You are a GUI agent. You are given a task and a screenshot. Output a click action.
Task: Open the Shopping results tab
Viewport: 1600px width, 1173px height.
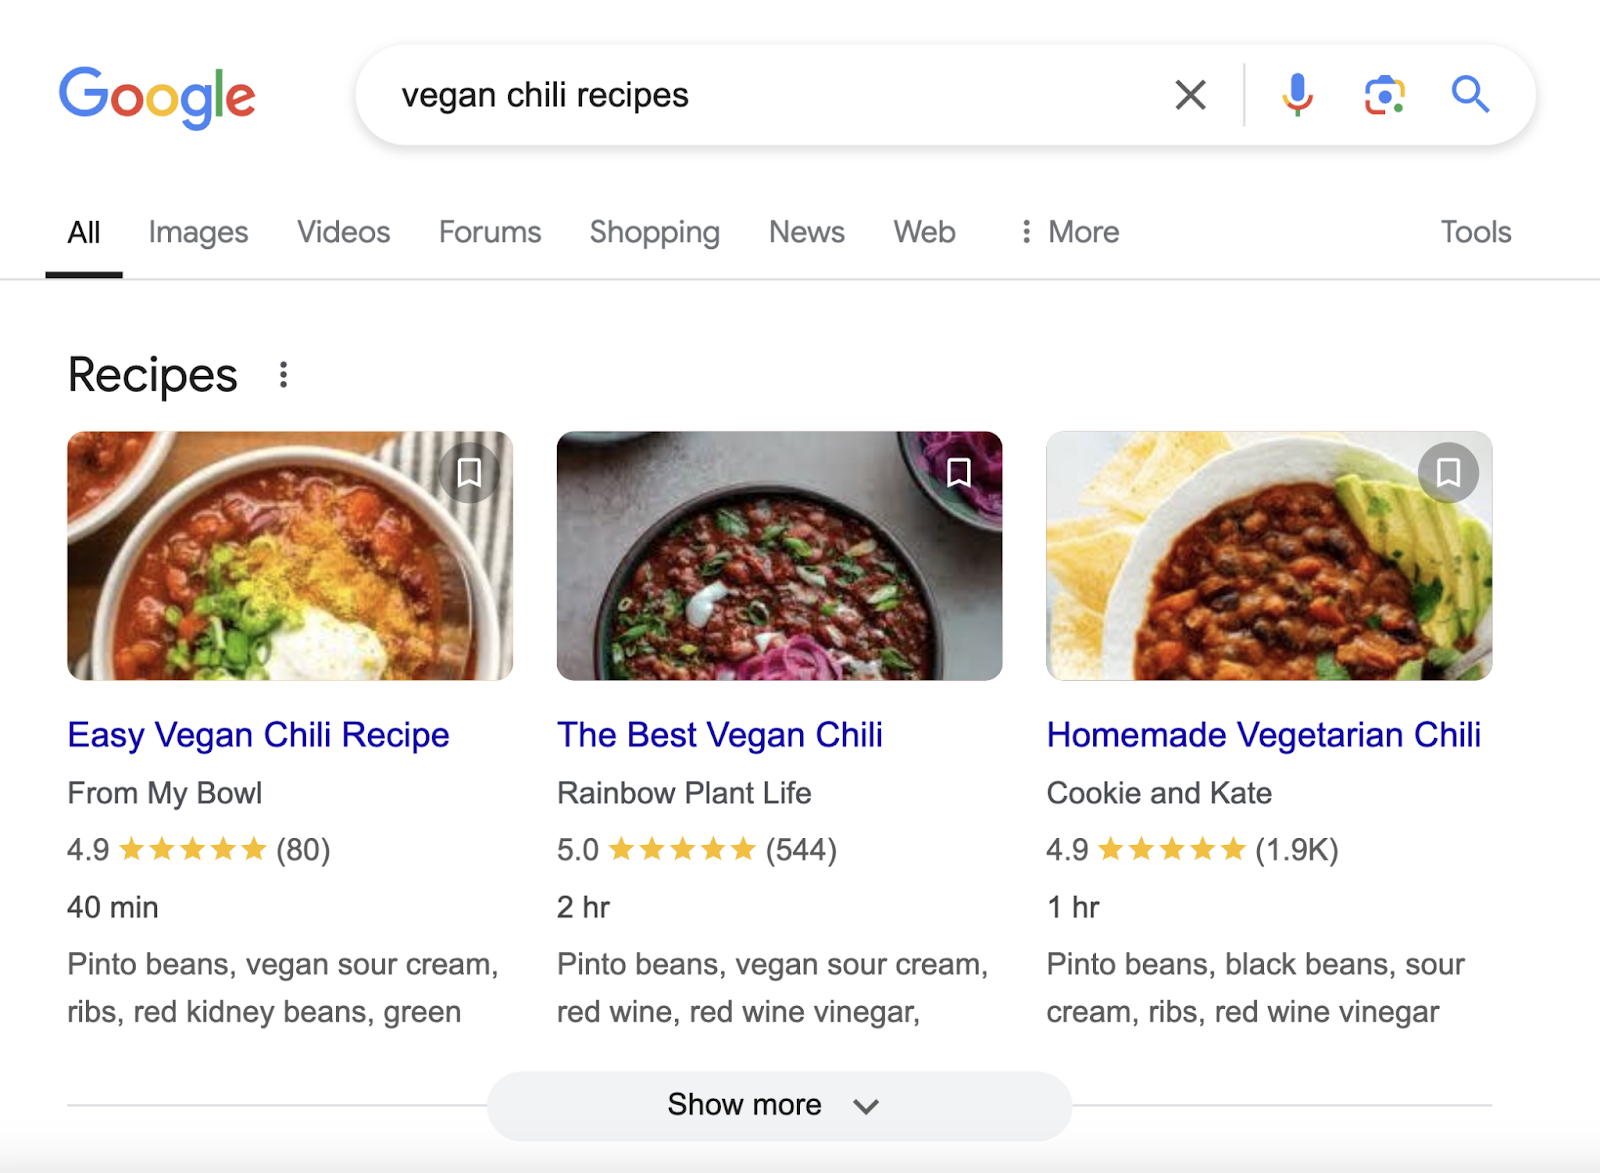pyautogui.click(x=654, y=232)
